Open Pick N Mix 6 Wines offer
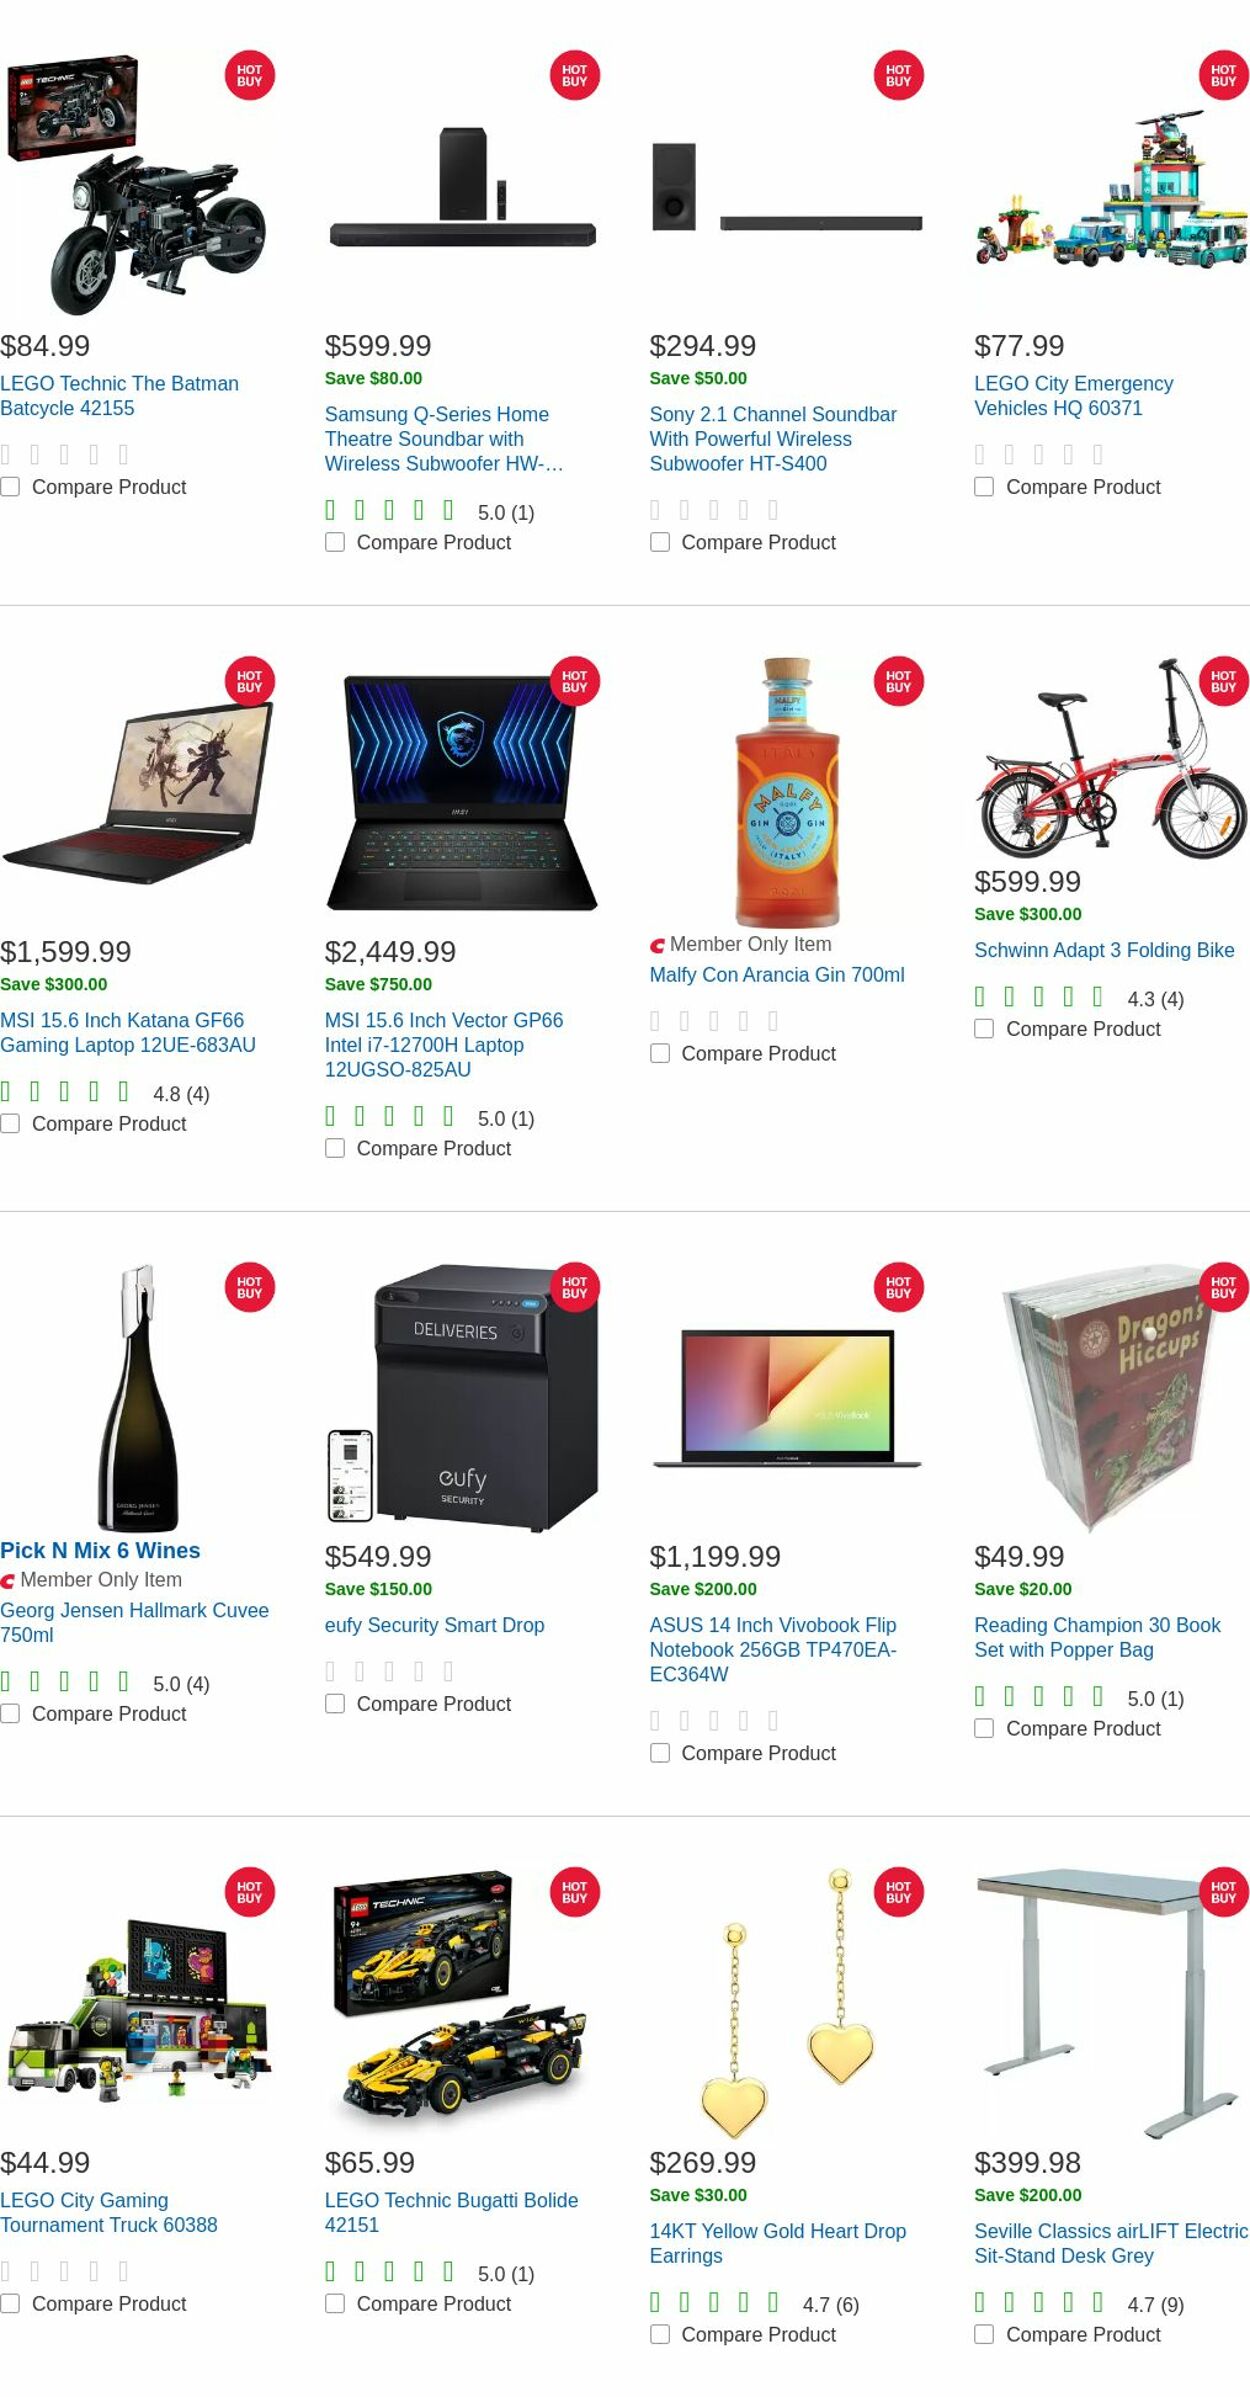The width and height of the screenshot is (1250, 2397). tap(100, 1550)
